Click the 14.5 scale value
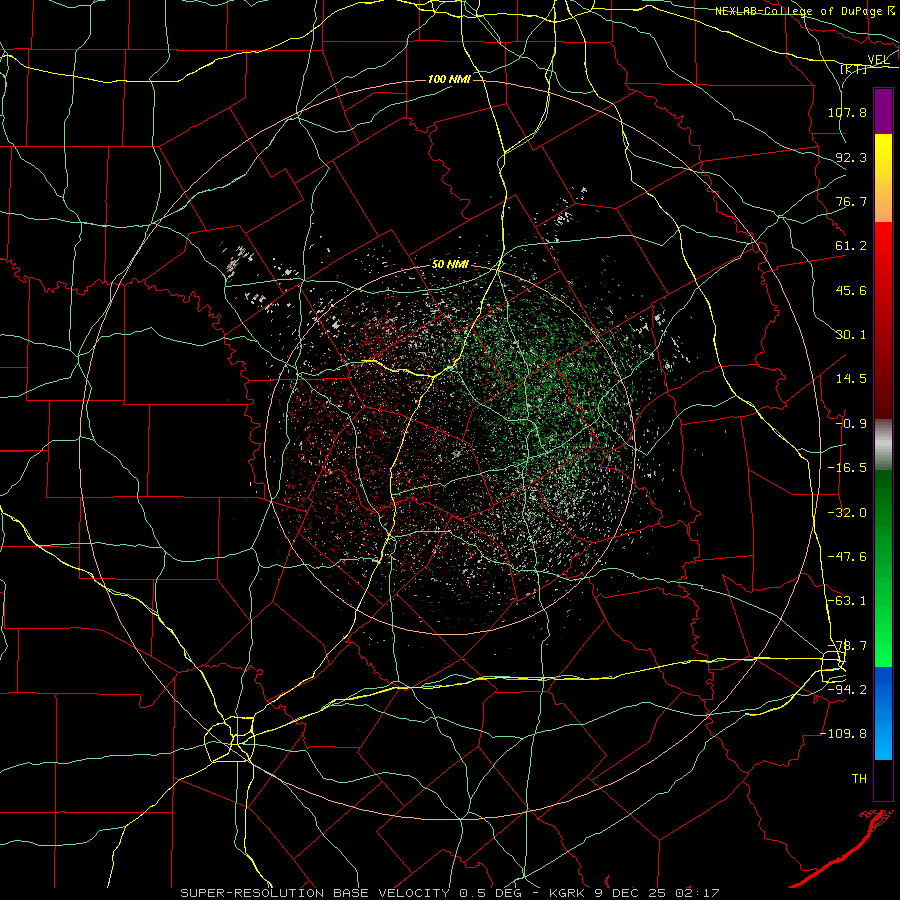The height and width of the screenshot is (900, 900). click(851, 379)
